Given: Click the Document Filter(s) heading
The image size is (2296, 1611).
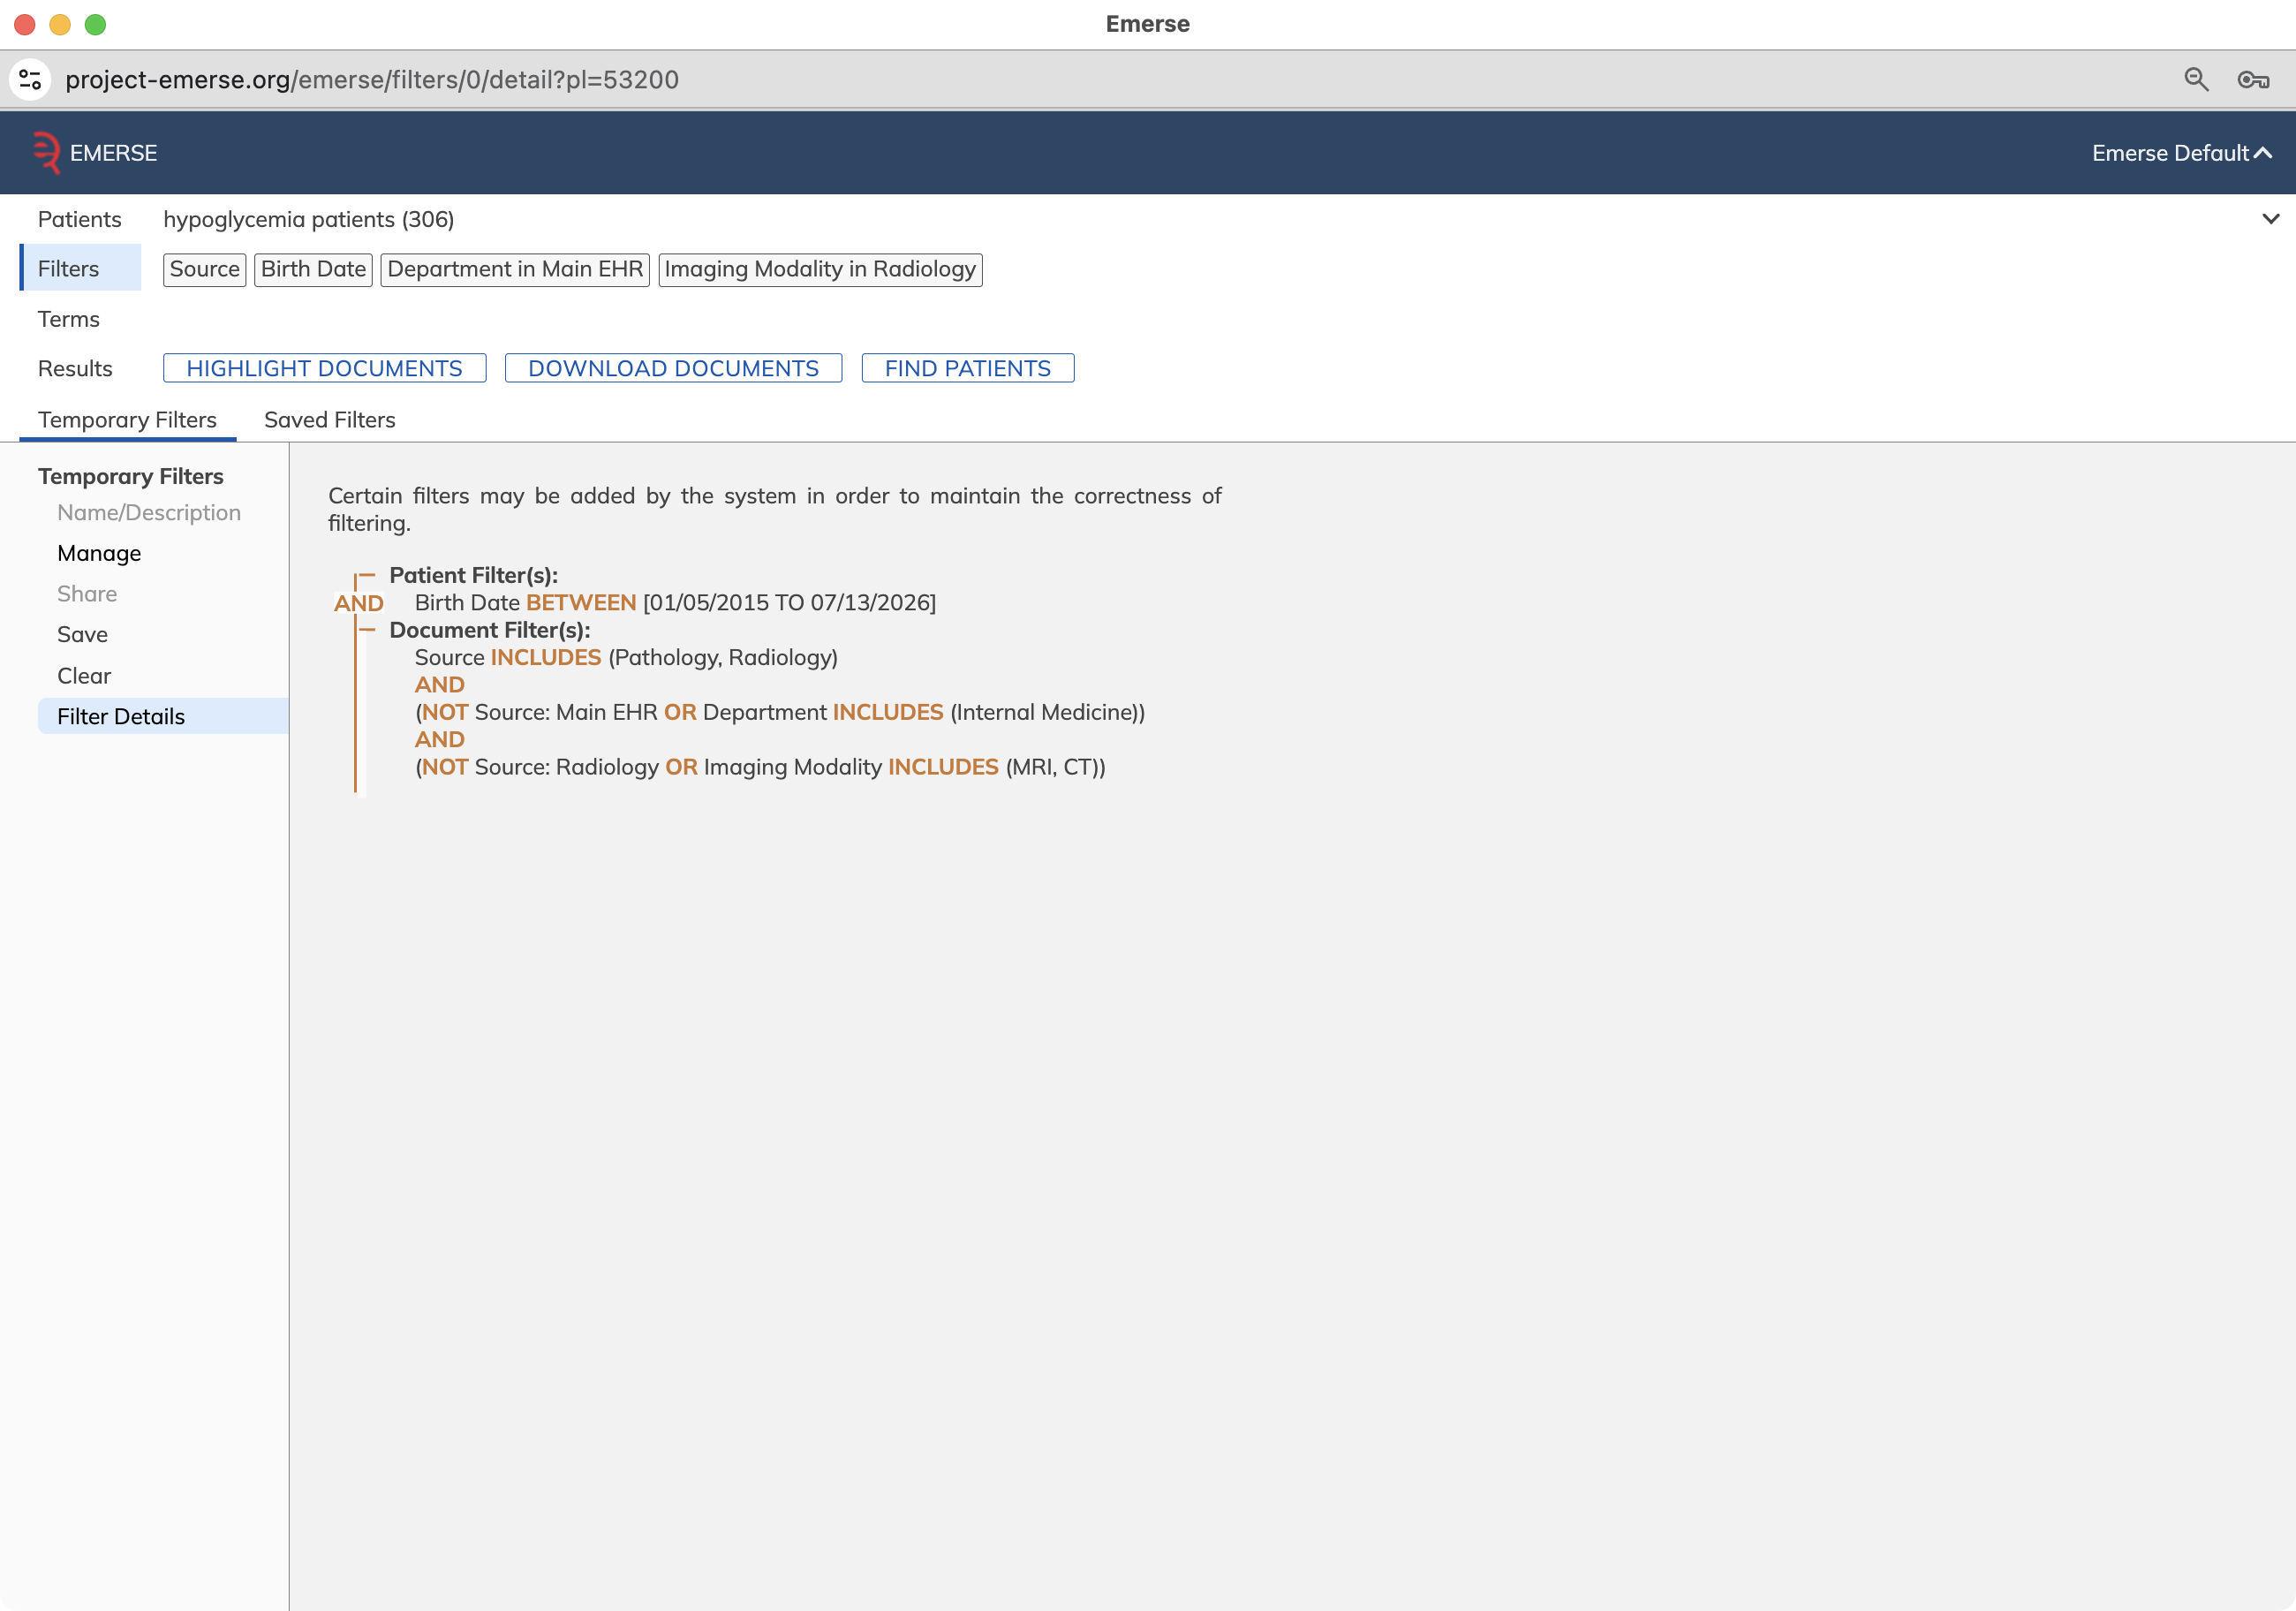Looking at the screenshot, I should click(489, 630).
